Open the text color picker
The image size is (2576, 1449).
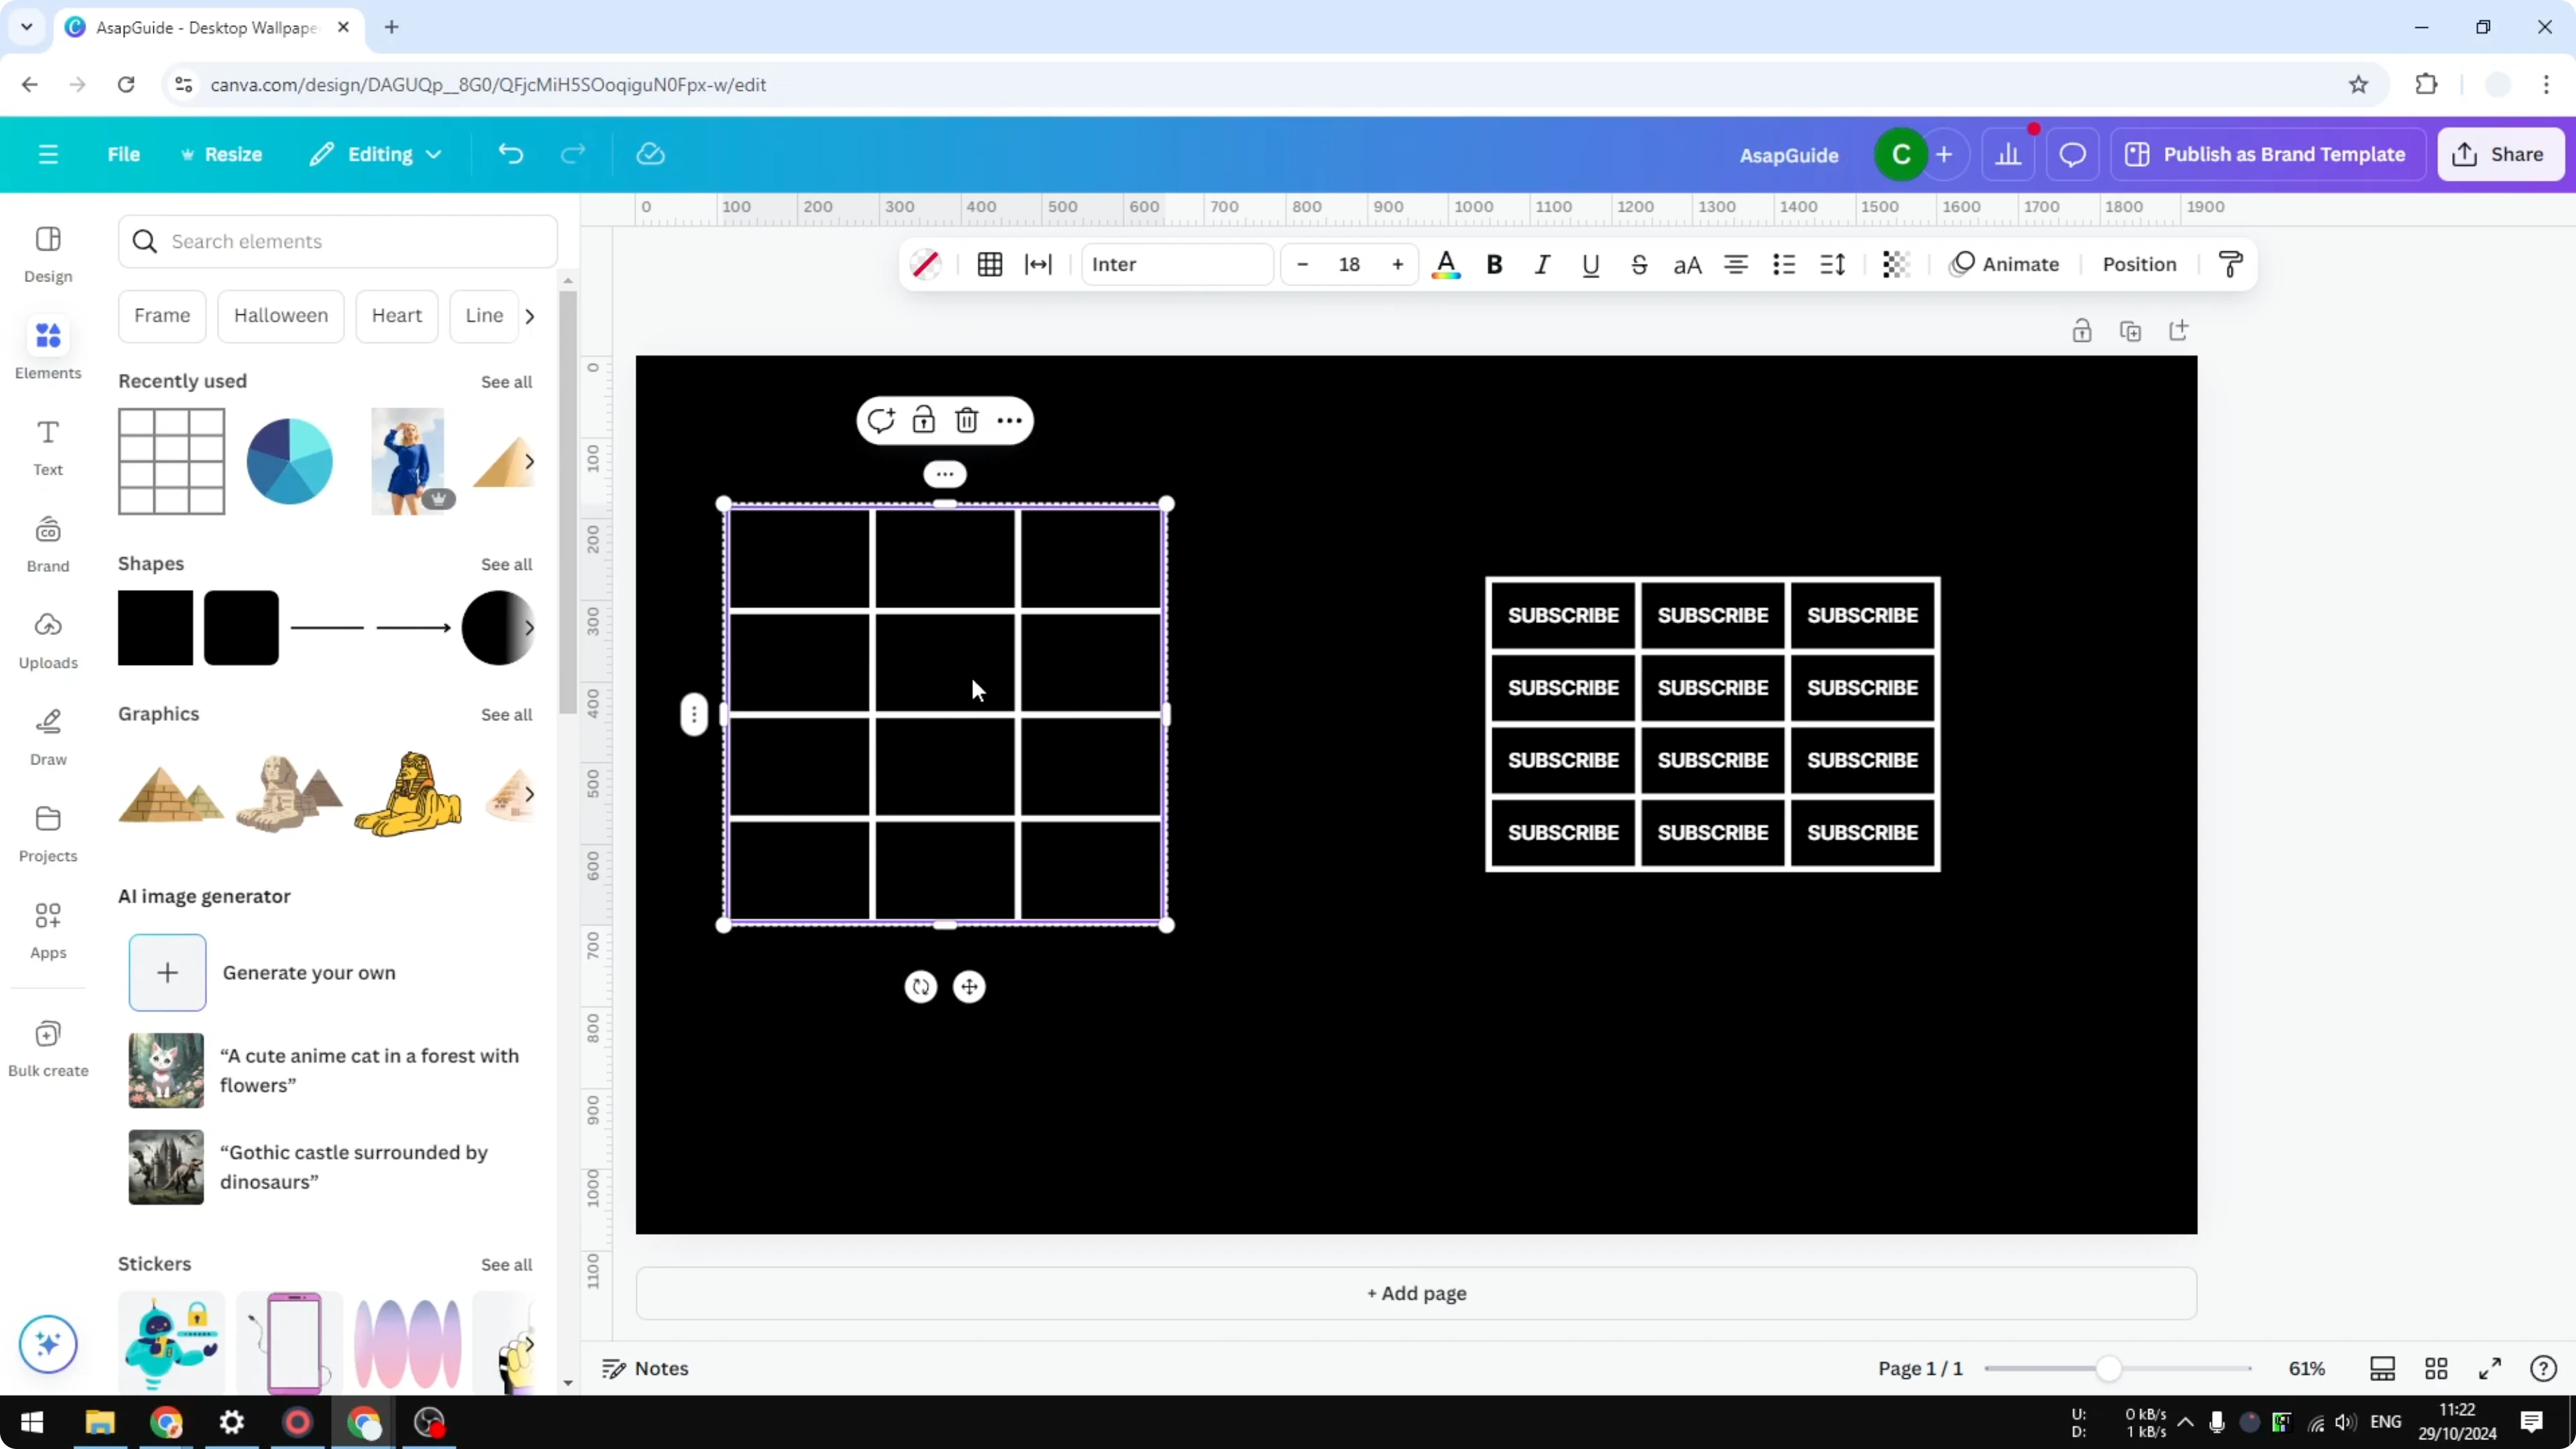tap(1446, 264)
